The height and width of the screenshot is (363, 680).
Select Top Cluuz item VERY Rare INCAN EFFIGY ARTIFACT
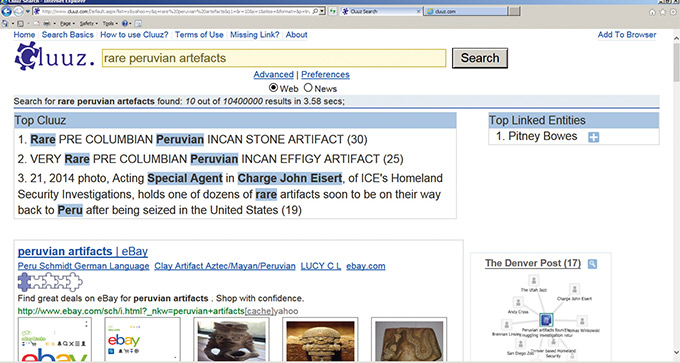pos(210,159)
